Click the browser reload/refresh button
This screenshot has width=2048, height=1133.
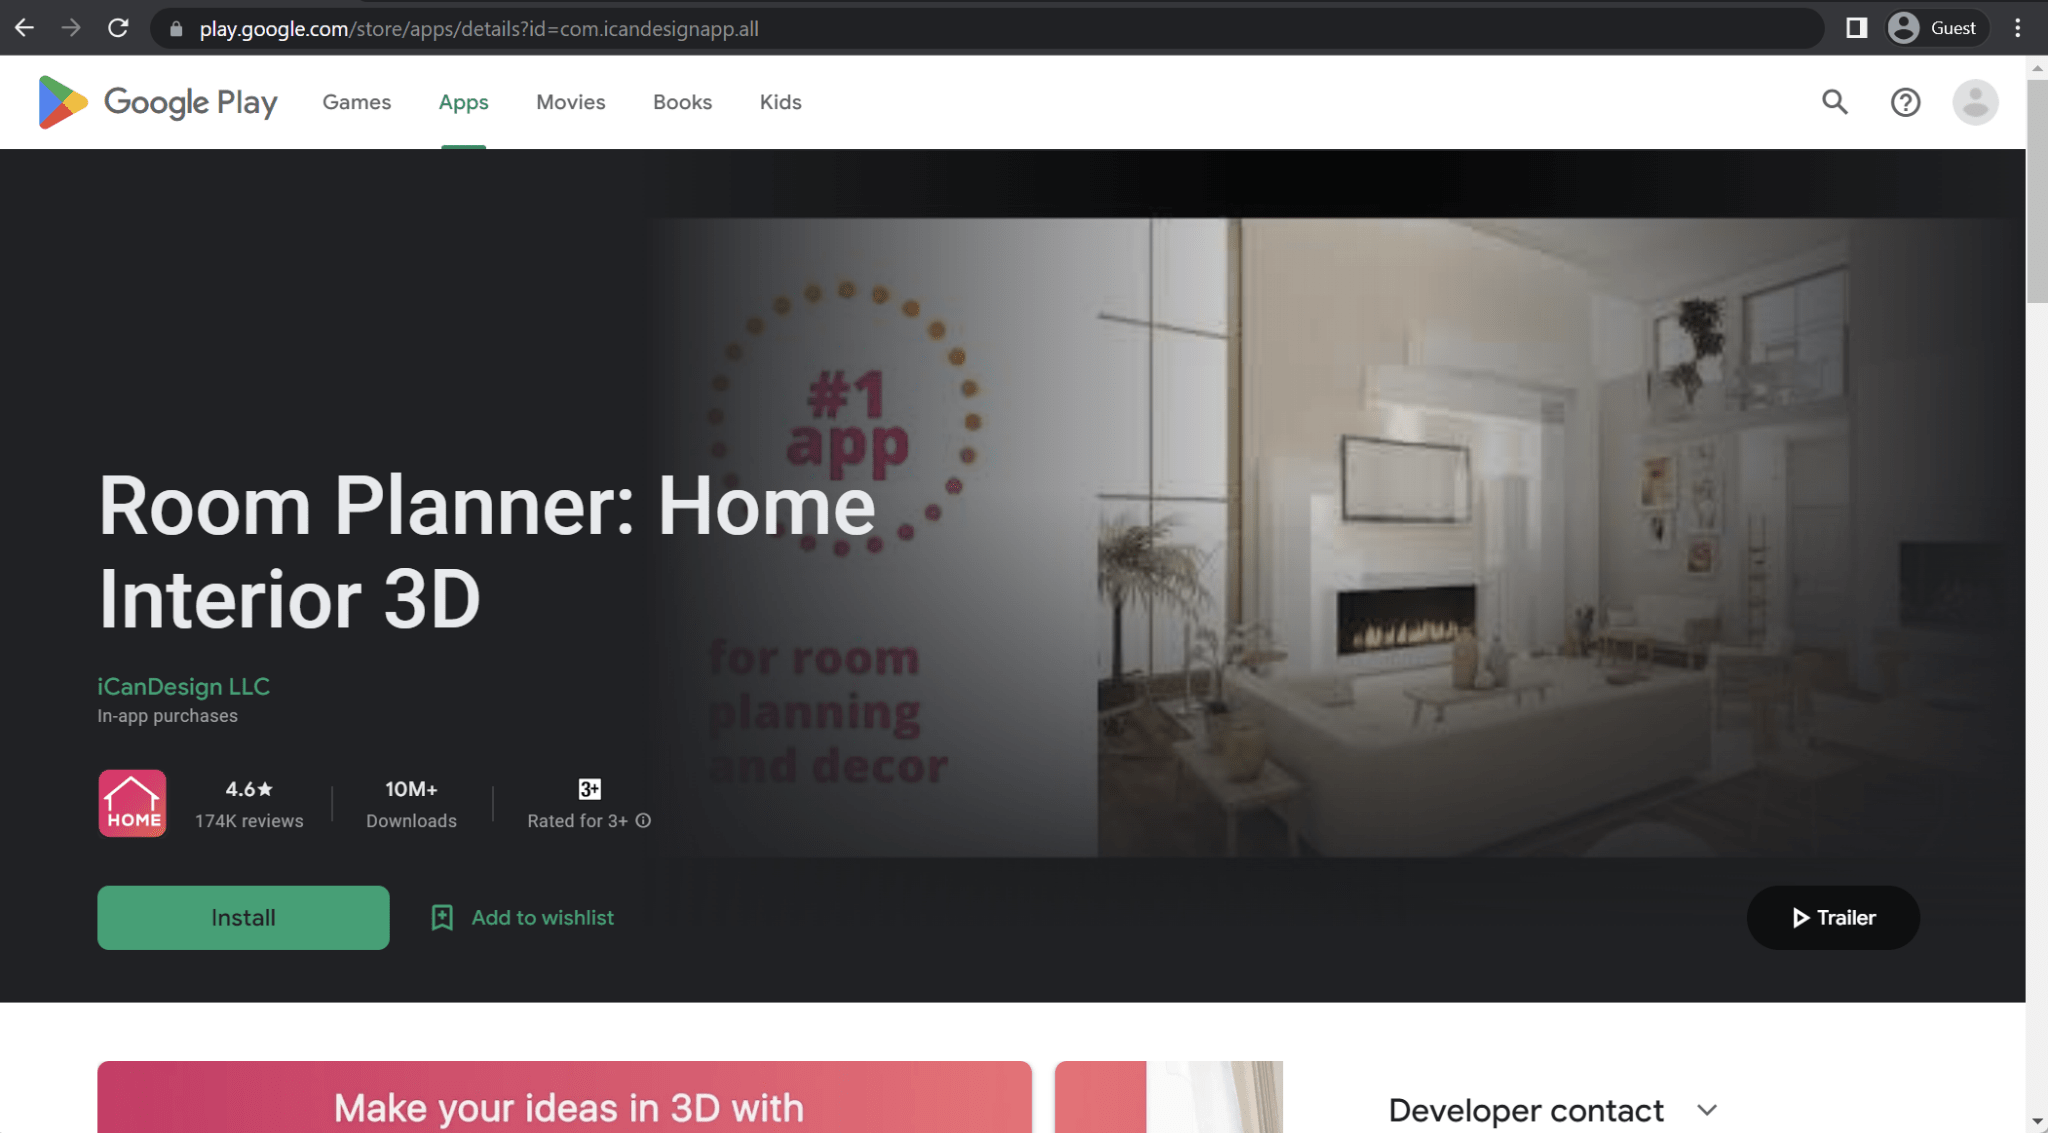(117, 28)
